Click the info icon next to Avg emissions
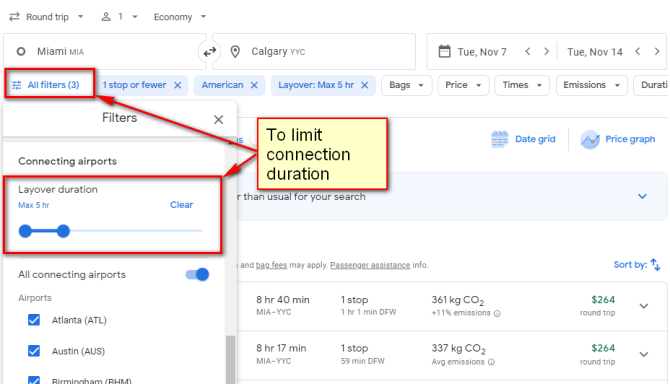Screen dimensions: 670x384 [491, 362]
